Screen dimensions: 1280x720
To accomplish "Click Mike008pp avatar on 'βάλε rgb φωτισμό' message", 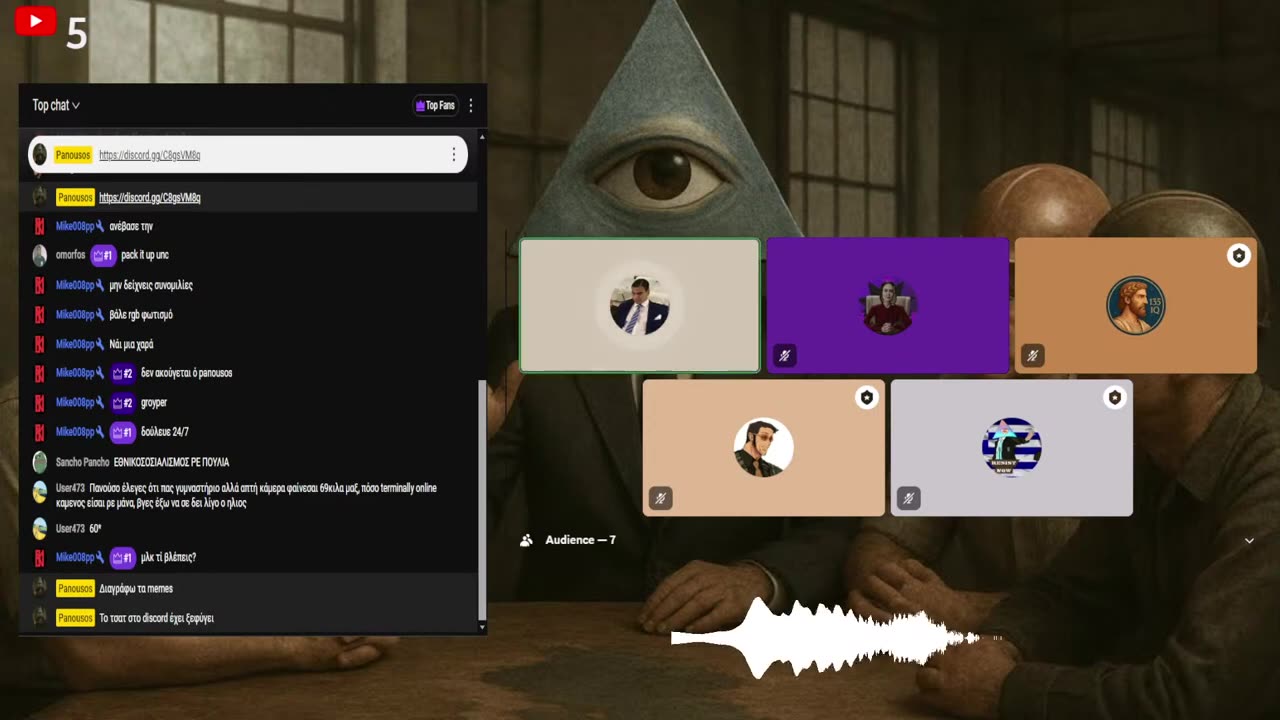I will (x=40, y=314).
